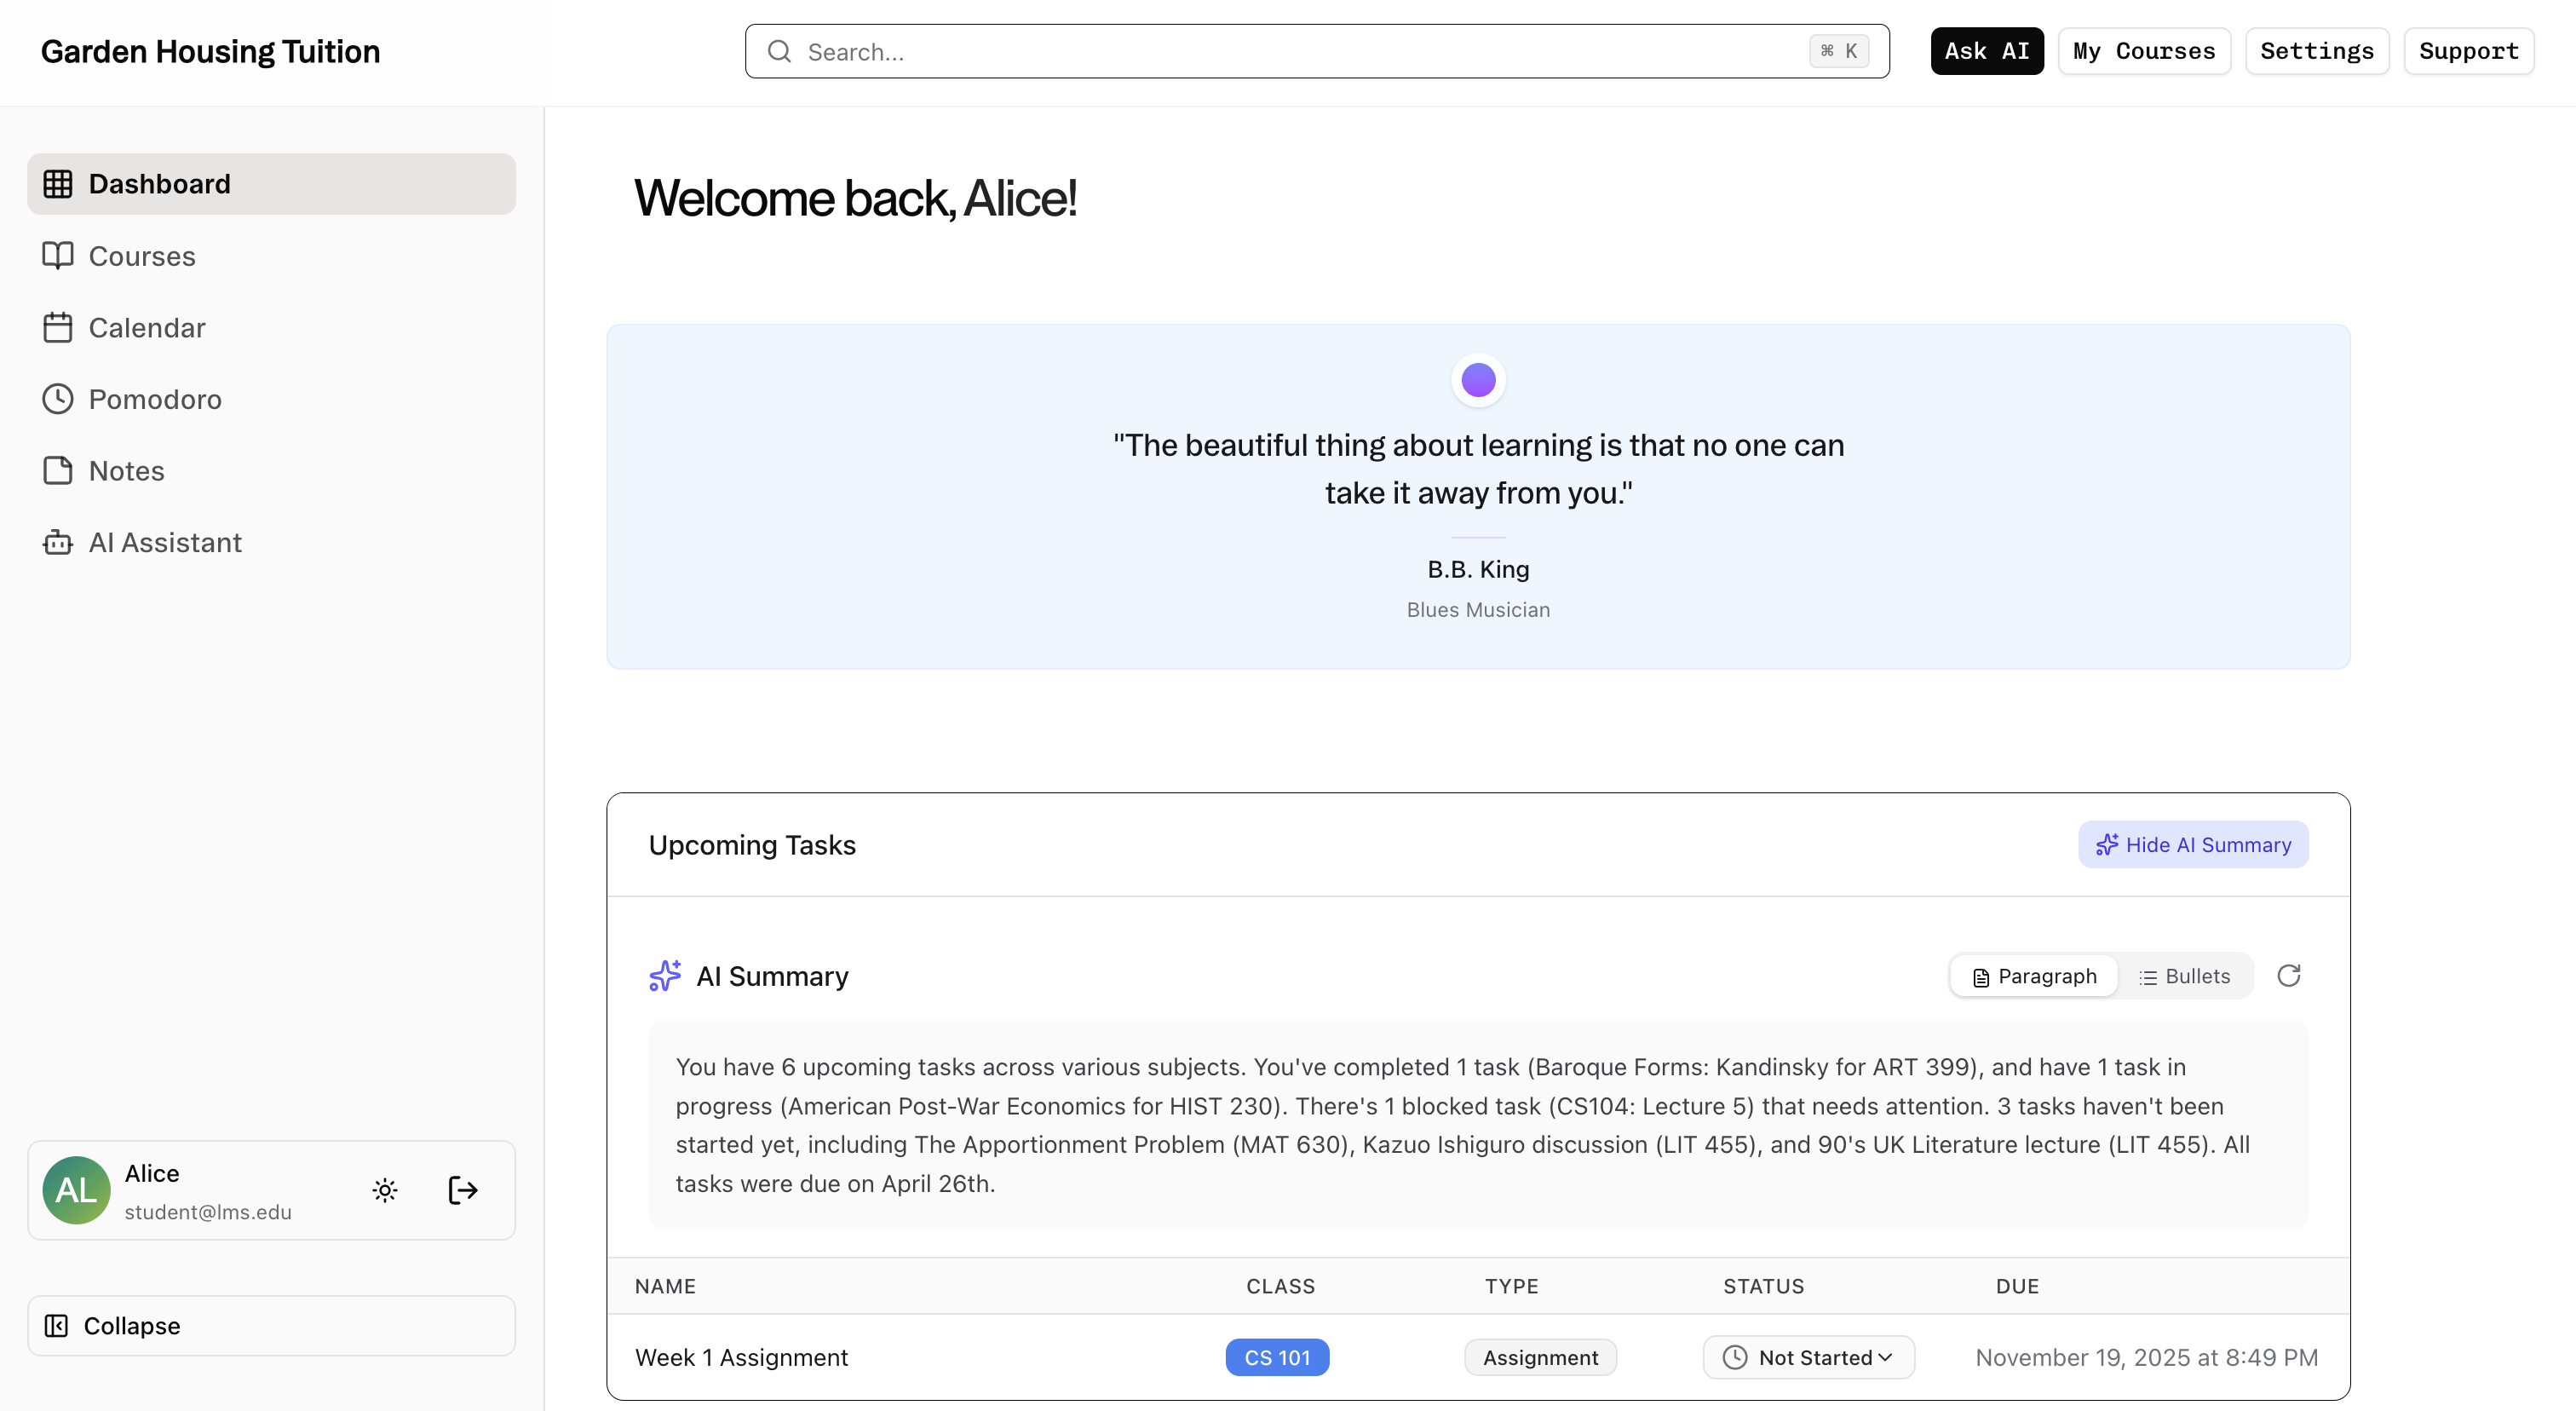Screen dimensions: 2576x1411
Task: Click the Ask AI button
Action: coord(1986,51)
